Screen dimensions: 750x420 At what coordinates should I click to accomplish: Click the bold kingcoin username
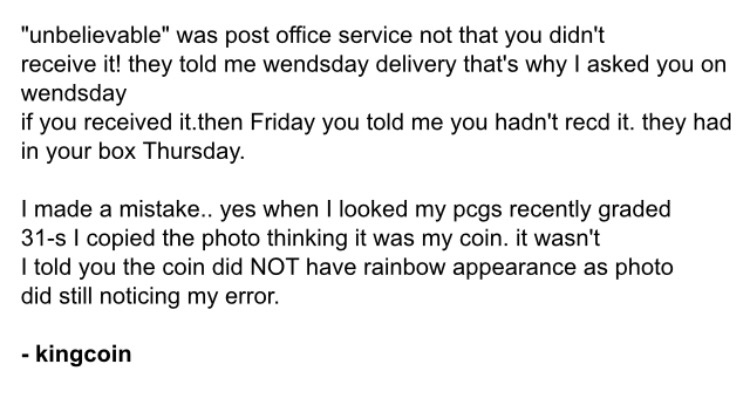click(x=83, y=354)
